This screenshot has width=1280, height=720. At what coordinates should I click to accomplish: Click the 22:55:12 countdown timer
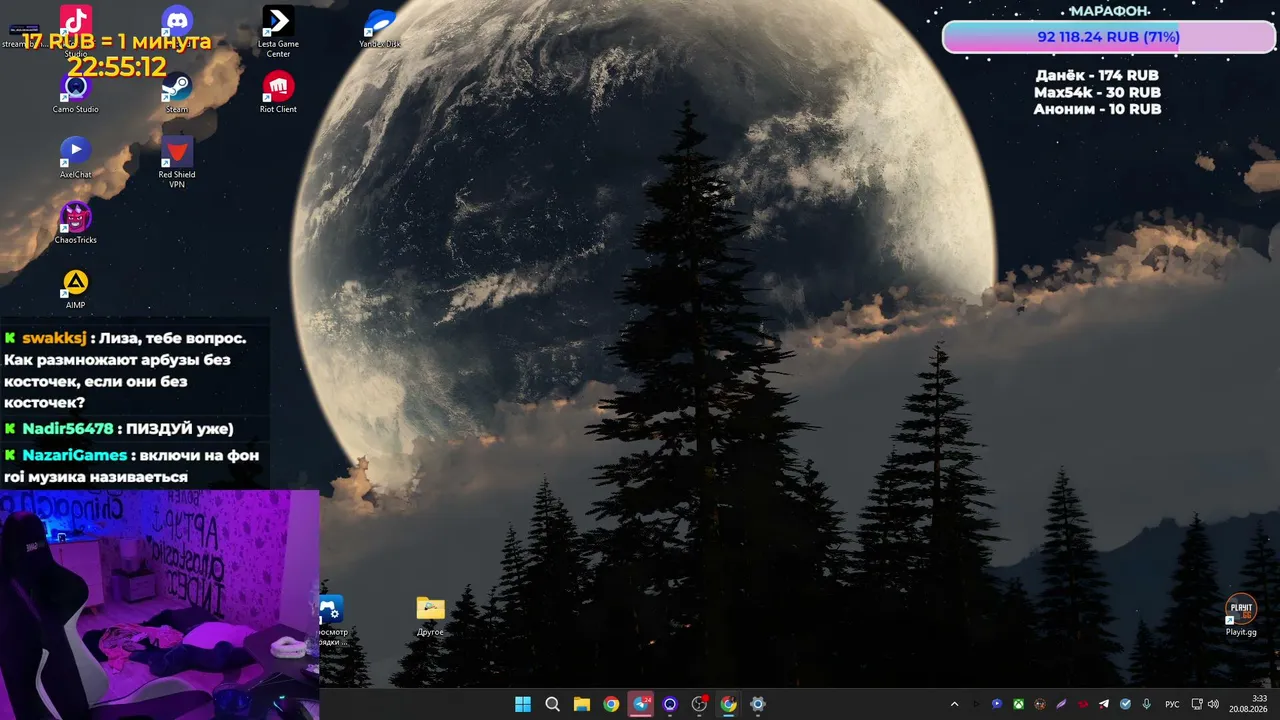point(117,67)
